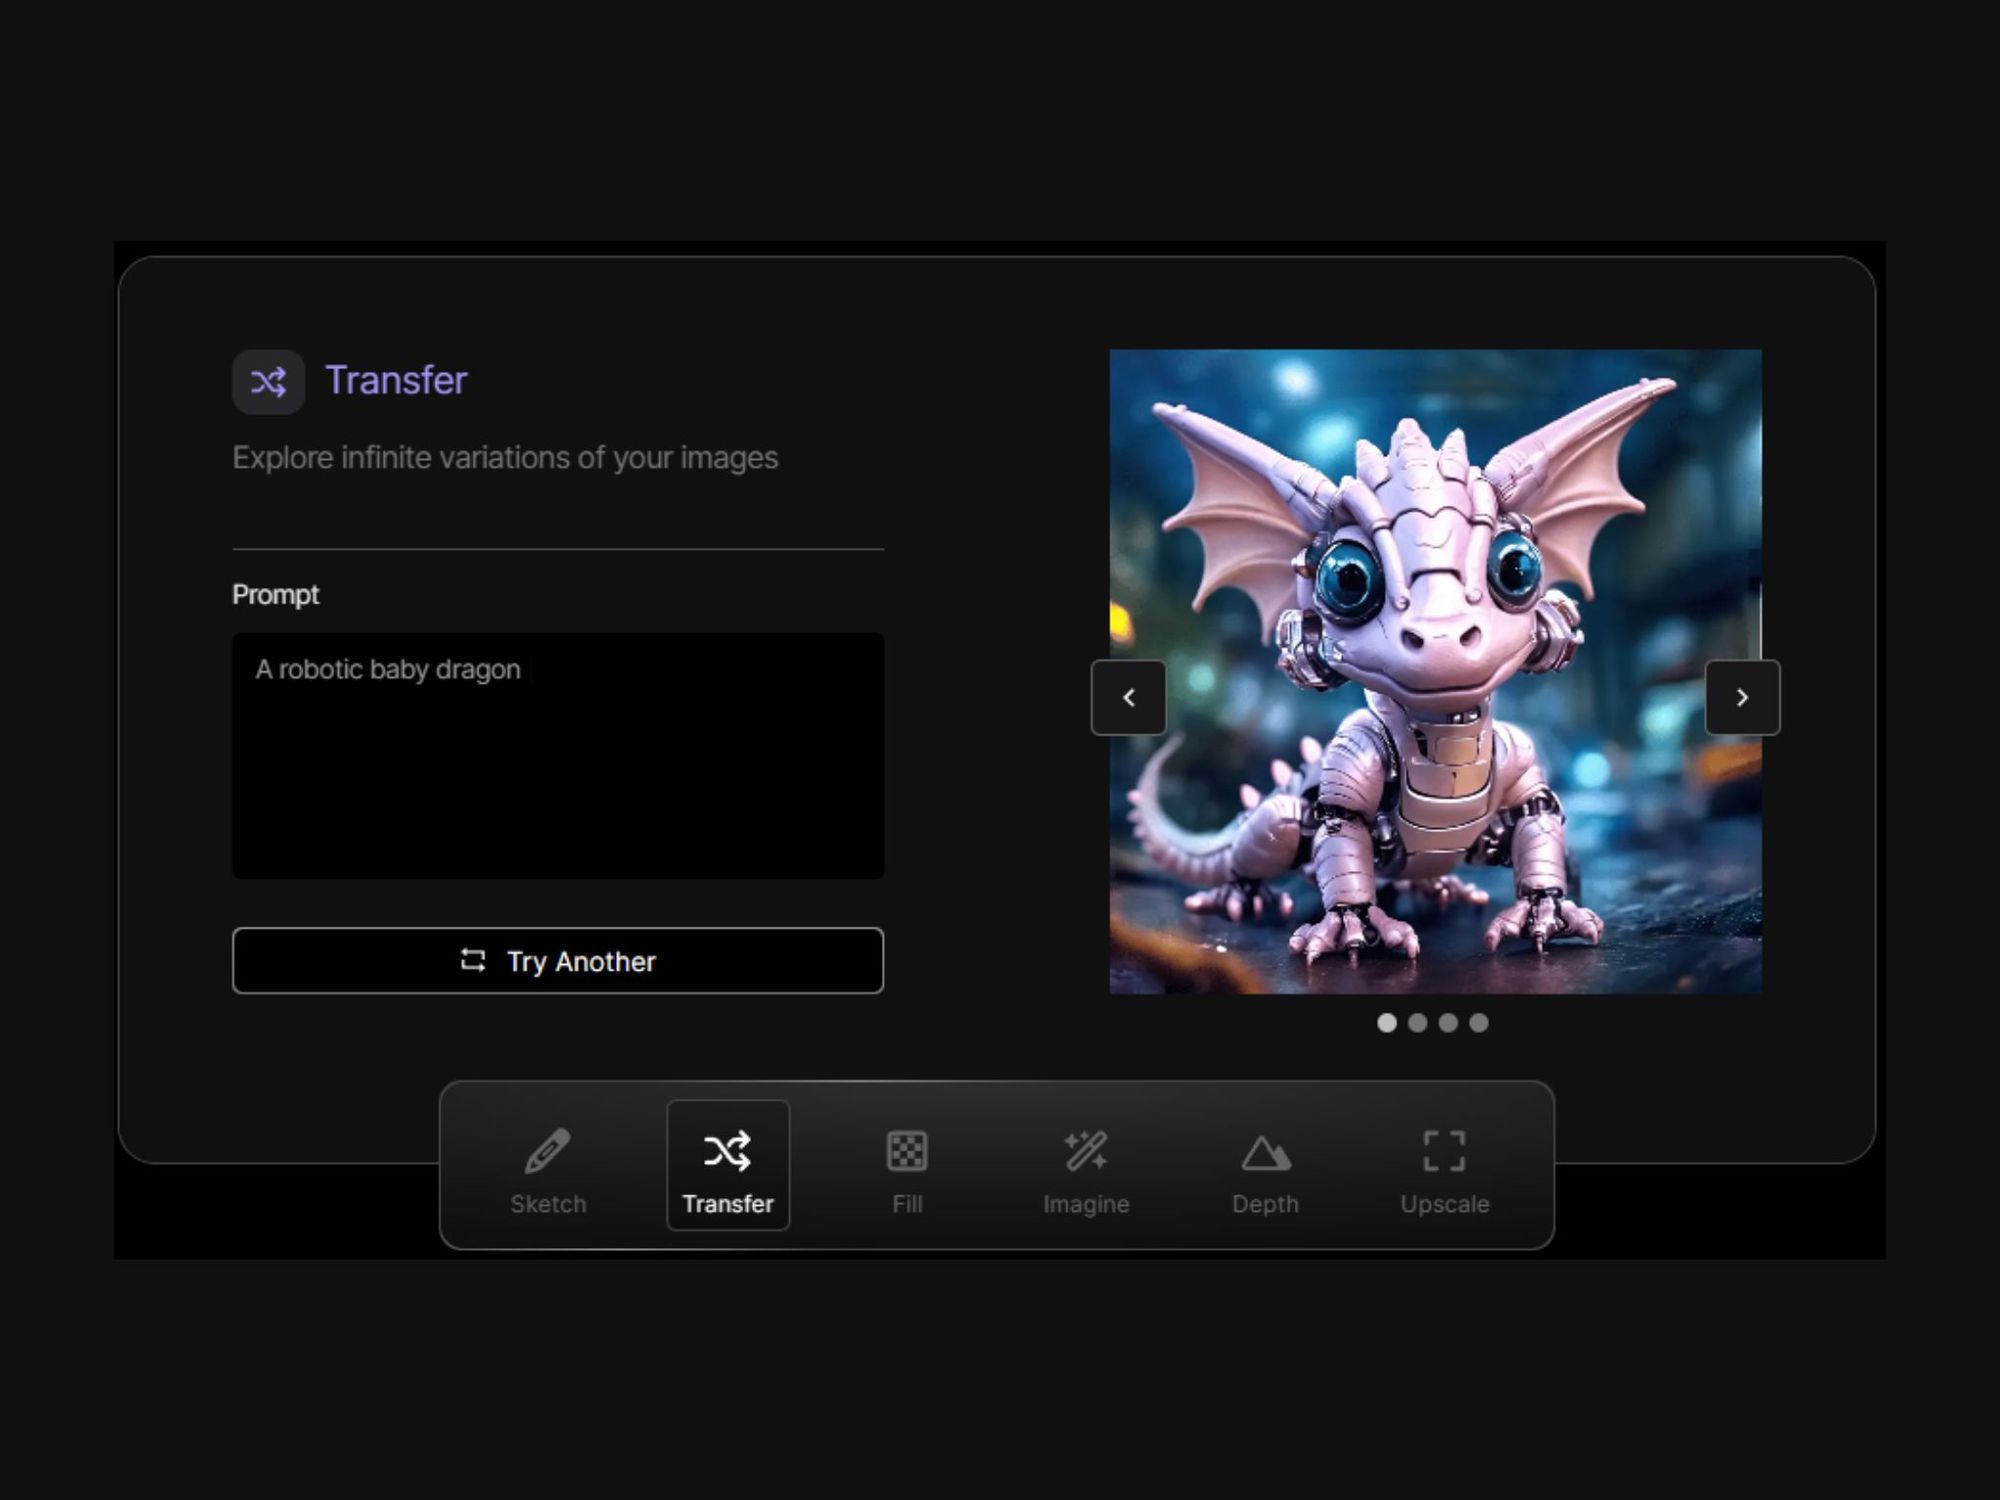The image size is (2000, 1500).
Task: Select the third carousel dot
Action: [1448, 1022]
